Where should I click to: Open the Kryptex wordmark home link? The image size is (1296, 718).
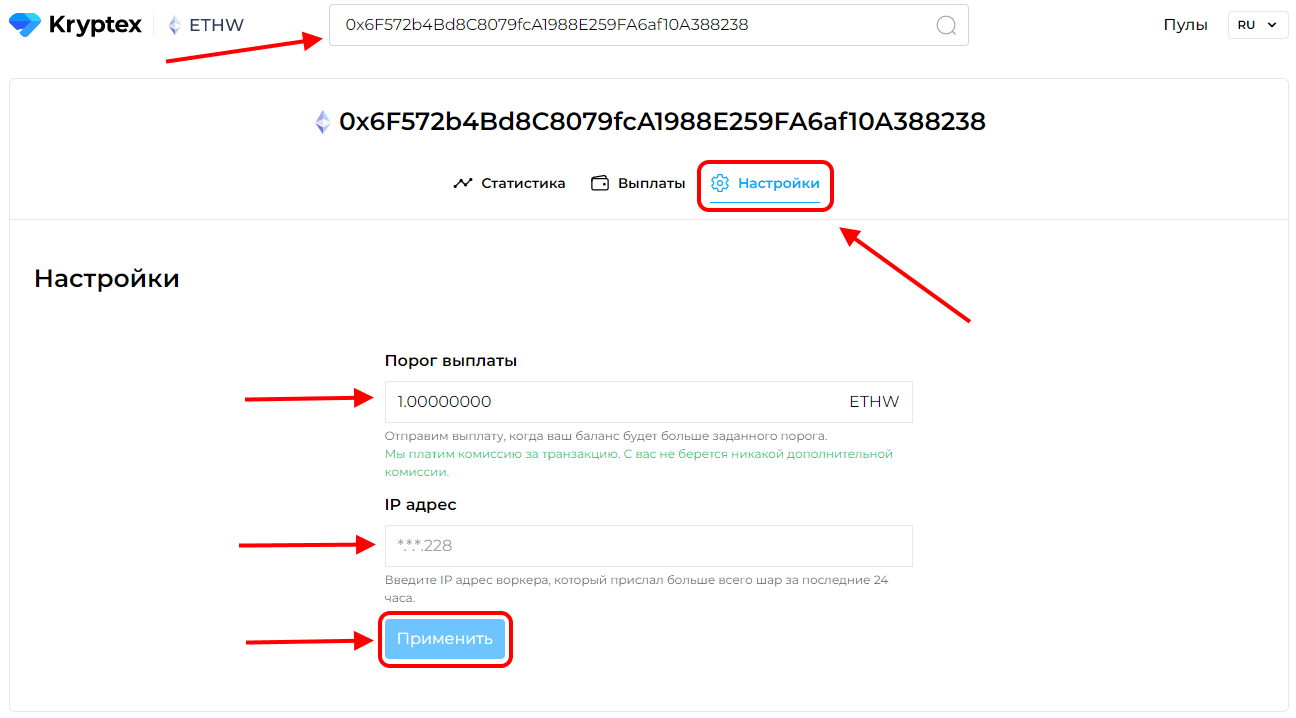tap(95, 25)
